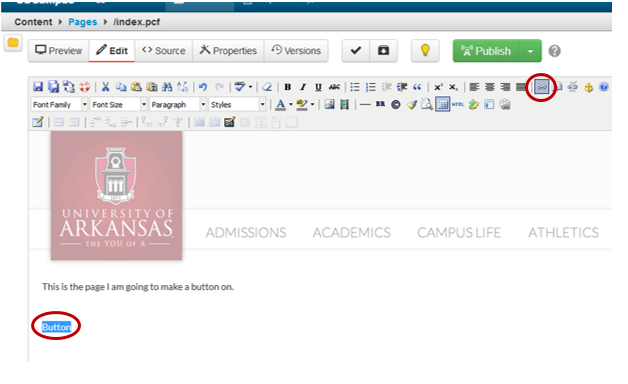
Task: Insert a special character using the © icon
Action: coord(396,105)
